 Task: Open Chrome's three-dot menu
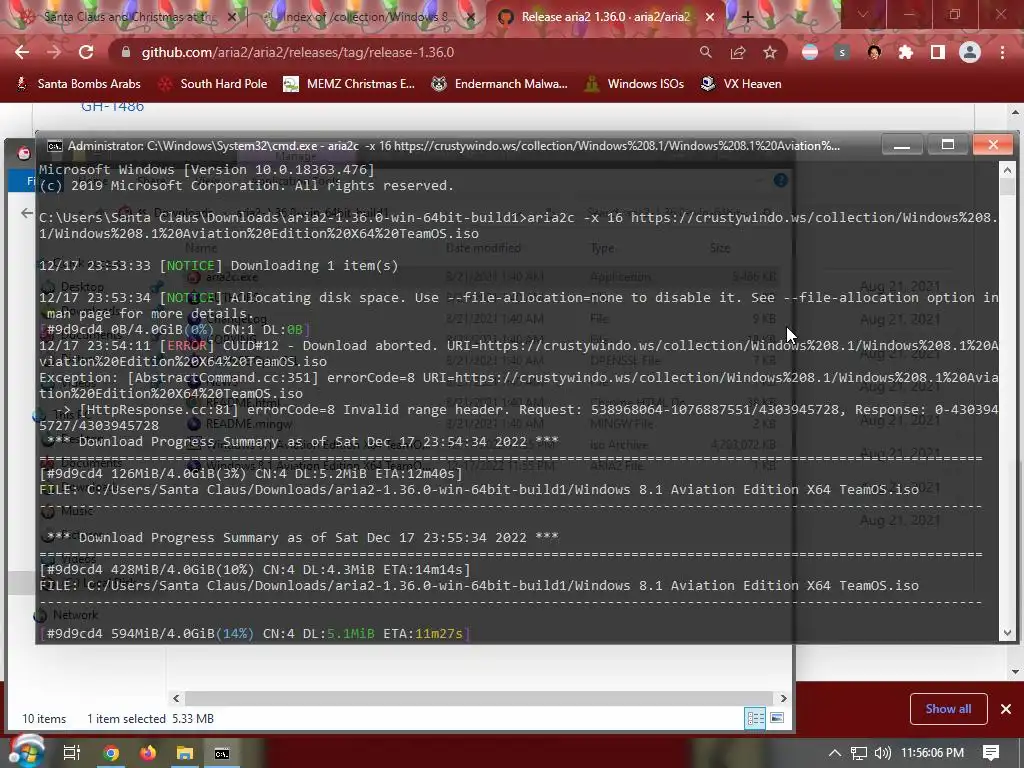[x=1002, y=52]
